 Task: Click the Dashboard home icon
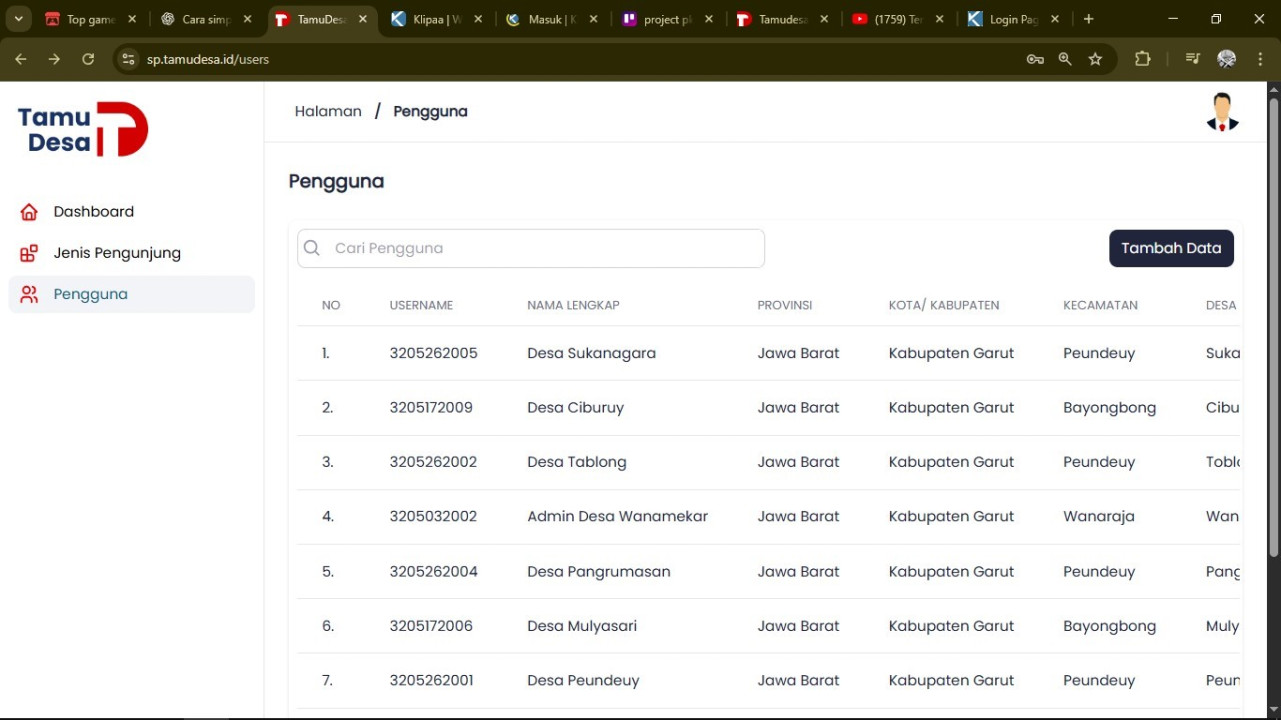[x=29, y=212]
